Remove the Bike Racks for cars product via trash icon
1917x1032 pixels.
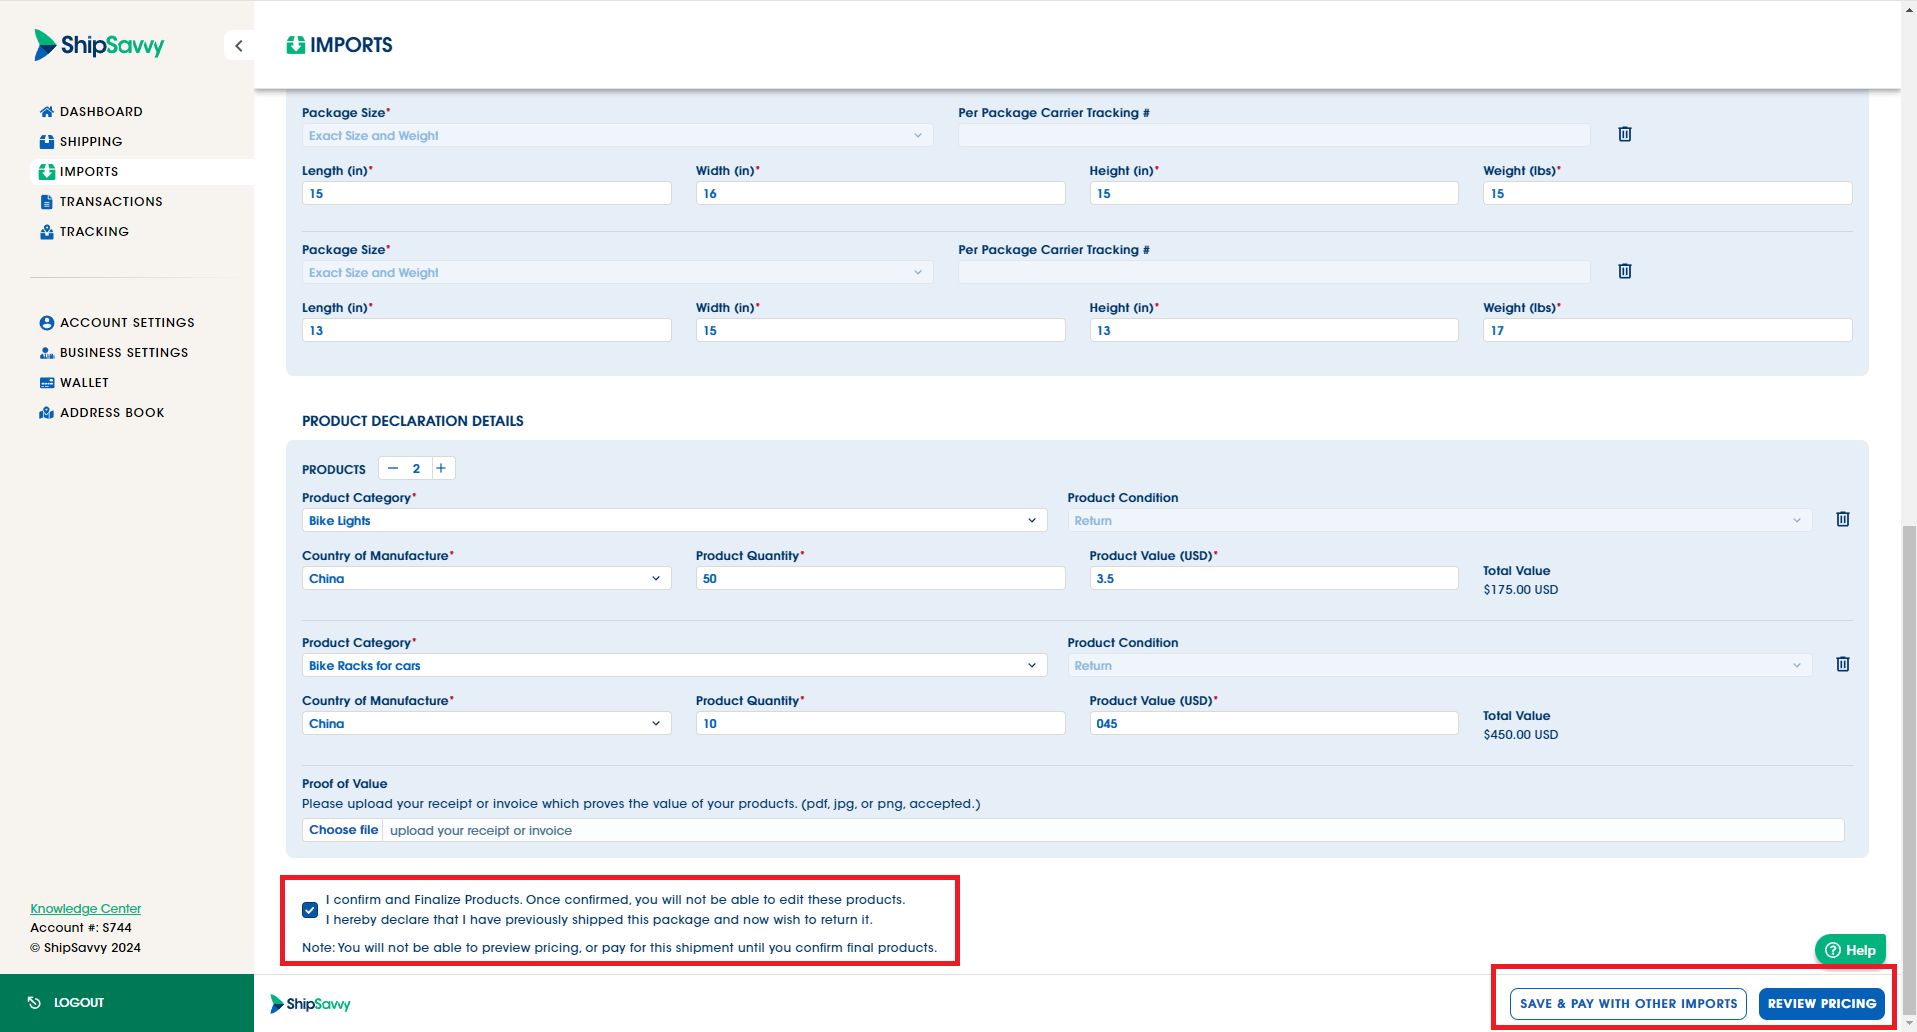point(1843,664)
